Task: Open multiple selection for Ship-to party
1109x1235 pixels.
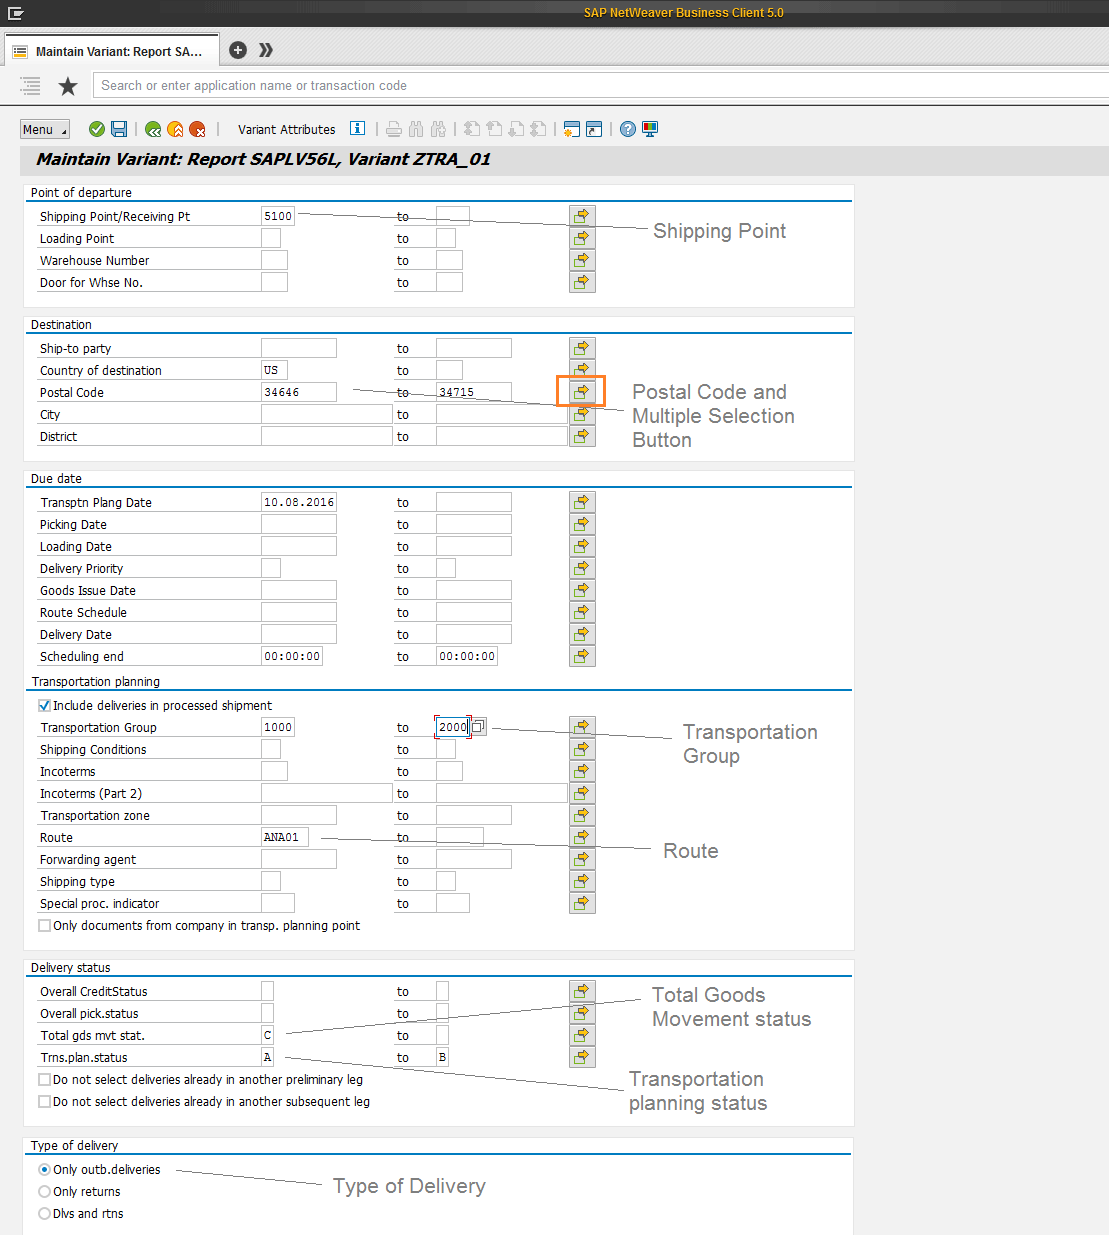Action: point(582,348)
